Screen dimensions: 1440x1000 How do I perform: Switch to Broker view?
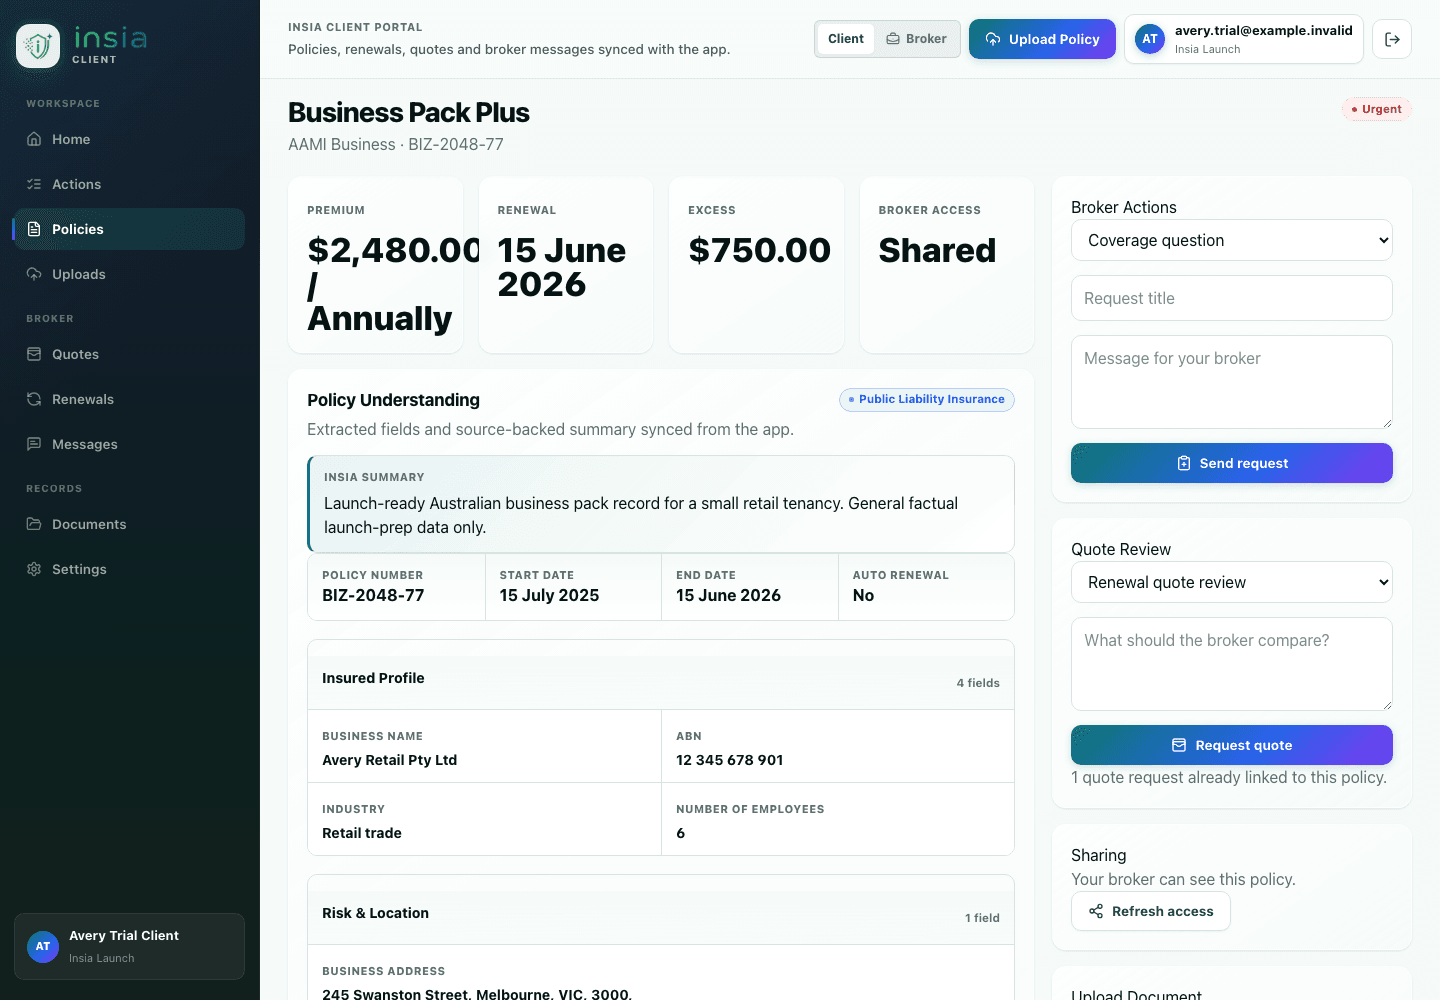[x=917, y=39]
